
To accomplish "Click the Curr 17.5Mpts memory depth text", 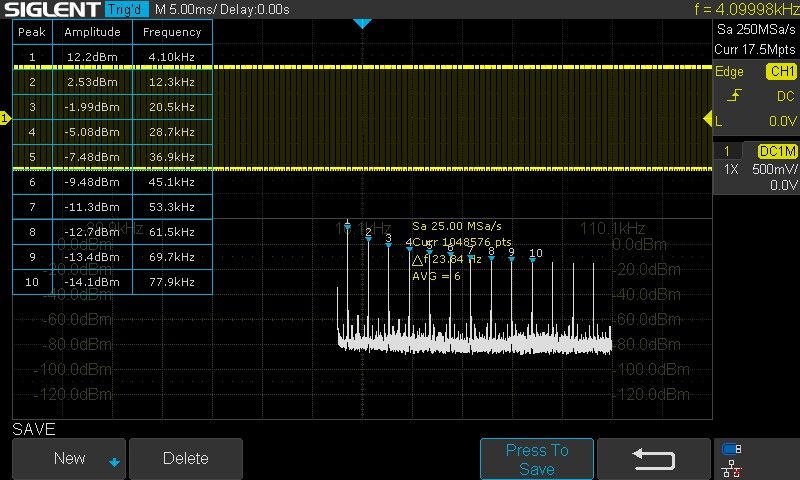I will [x=755, y=49].
